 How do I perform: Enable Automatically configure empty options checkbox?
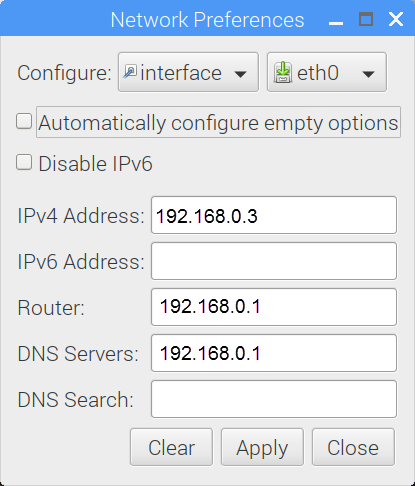coord(24,121)
